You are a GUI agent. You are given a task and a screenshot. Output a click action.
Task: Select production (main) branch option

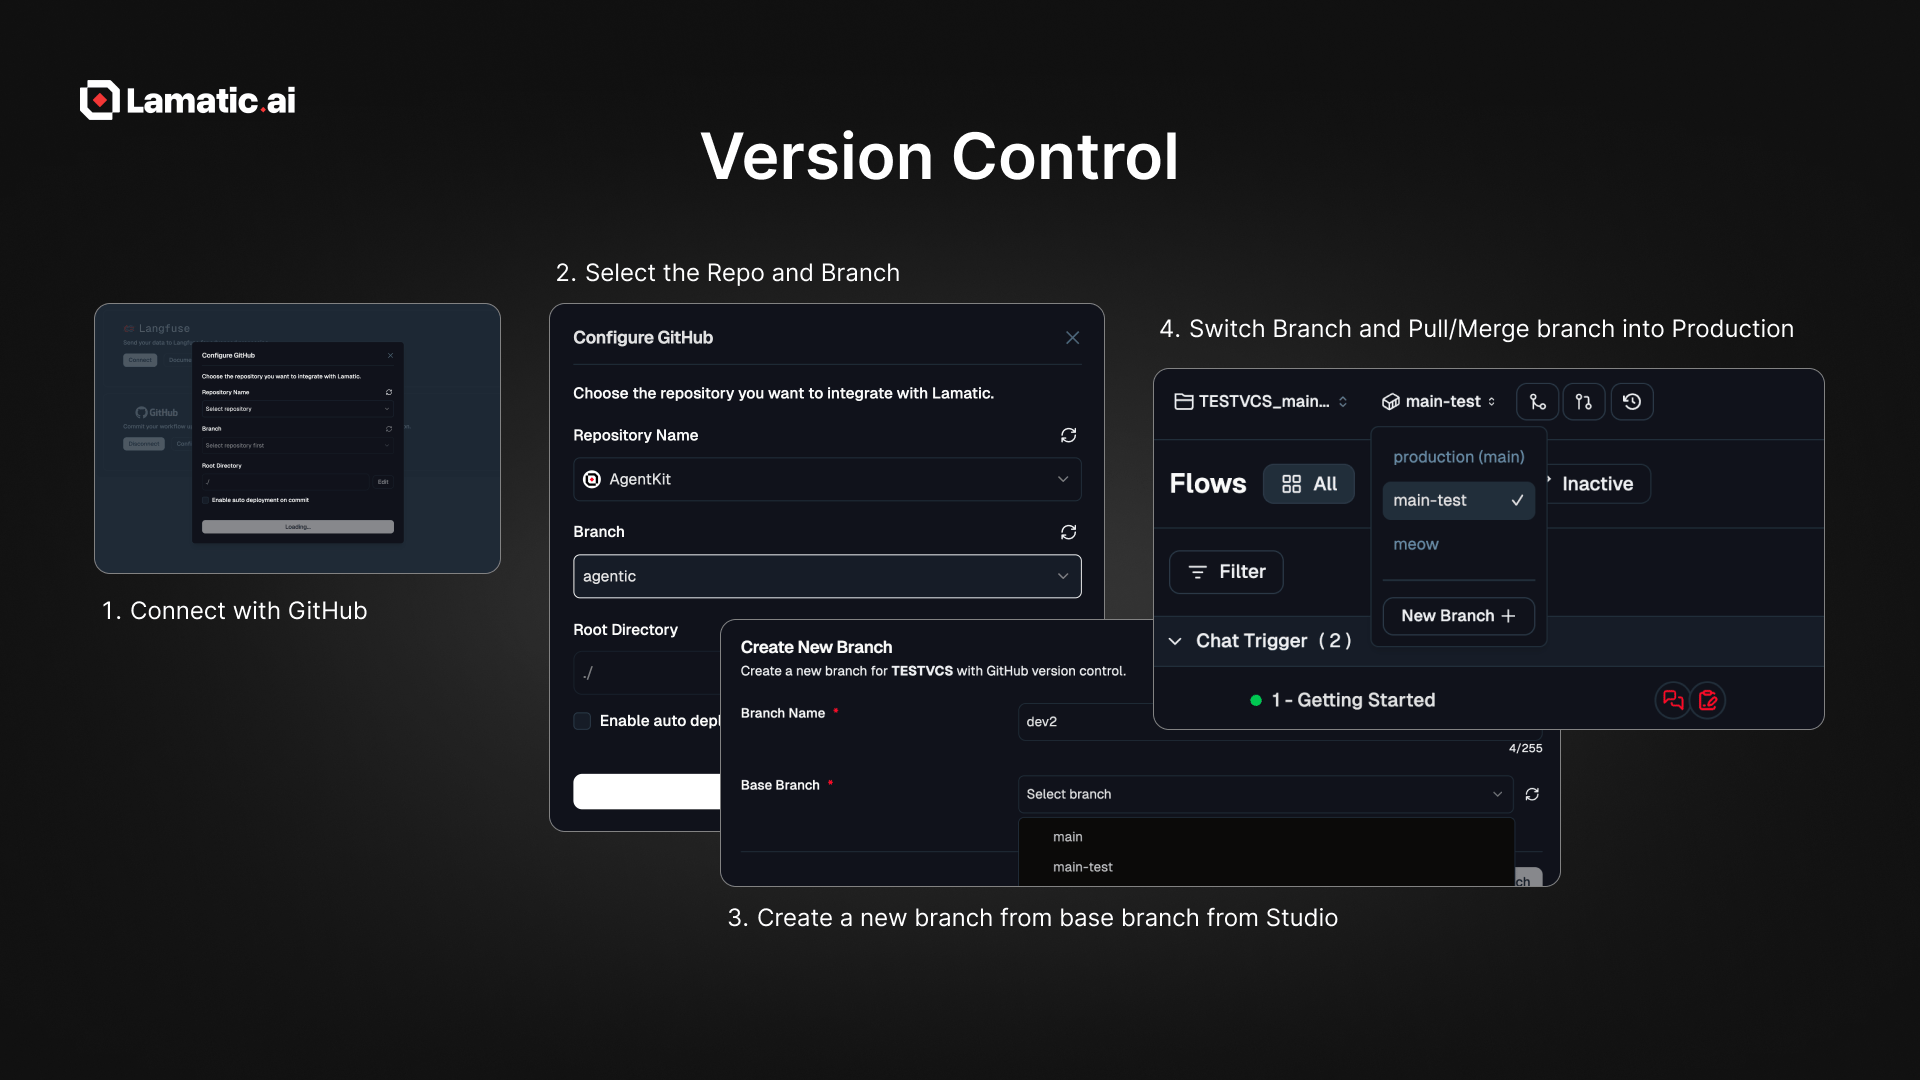[x=1458, y=457]
